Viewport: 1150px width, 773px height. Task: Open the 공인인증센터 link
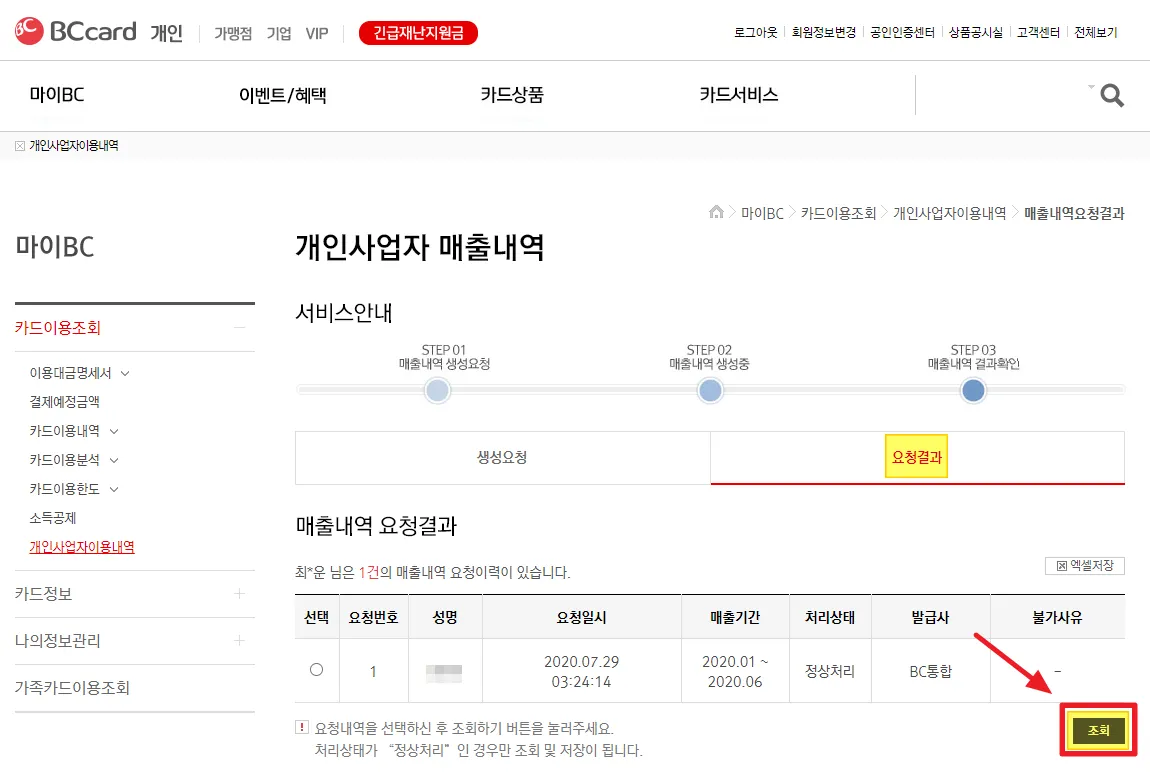tap(902, 32)
